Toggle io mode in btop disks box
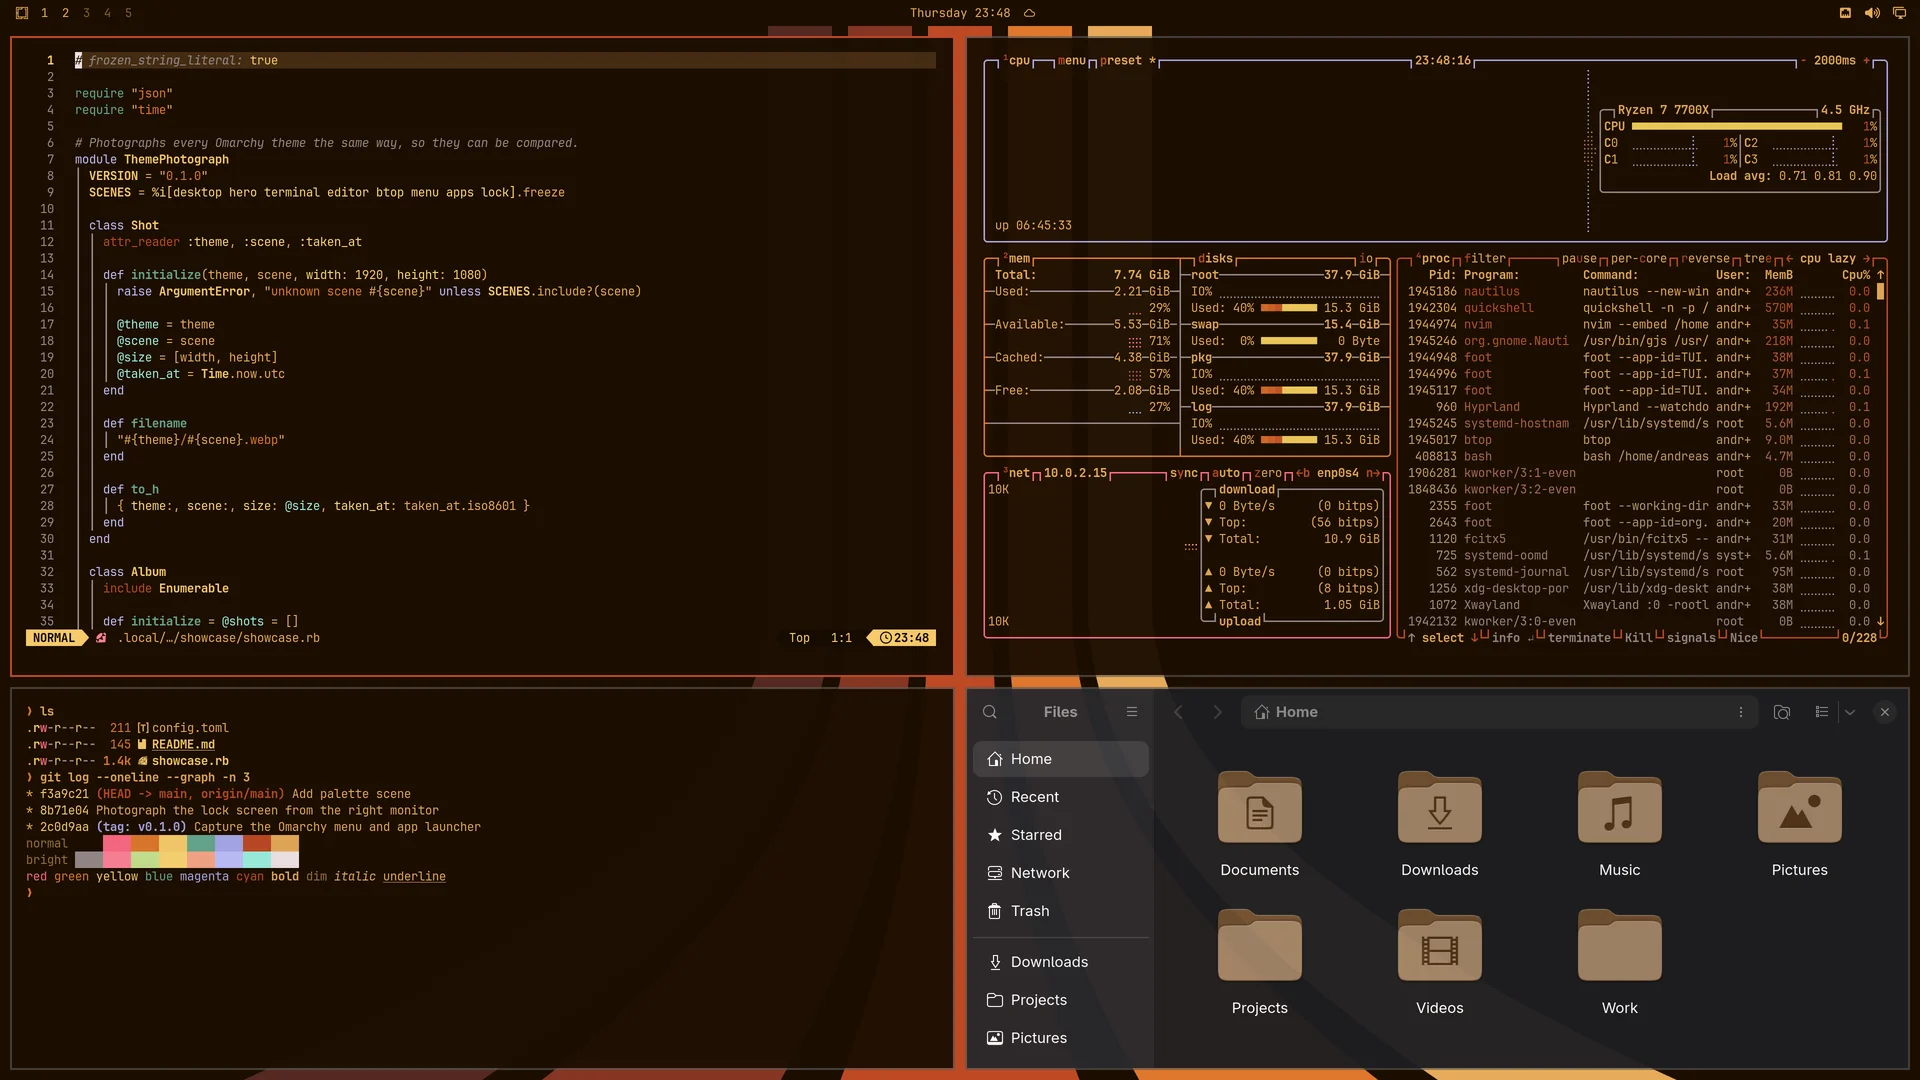Viewport: 1920px width, 1080px height. [x=1366, y=259]
